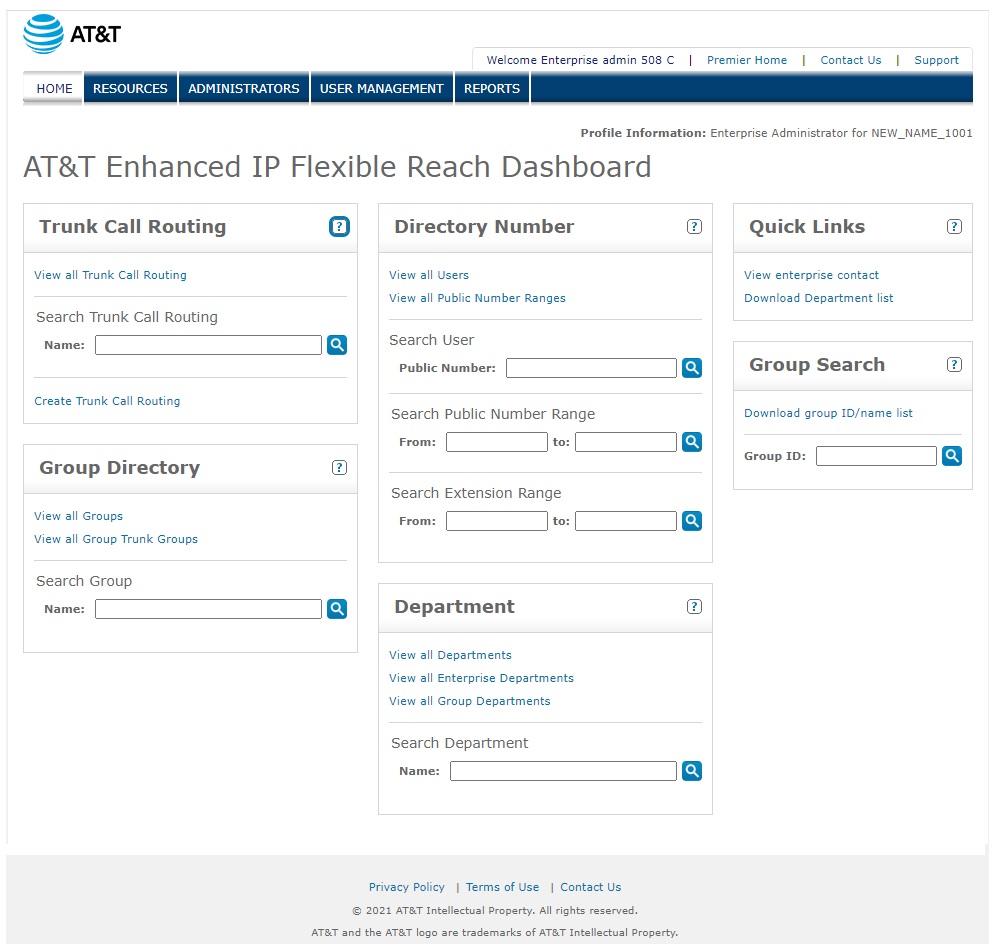Focus Search Department Name field
This screenshot has width=994, height=949.
pyautogui.click(x=564, y=771)
